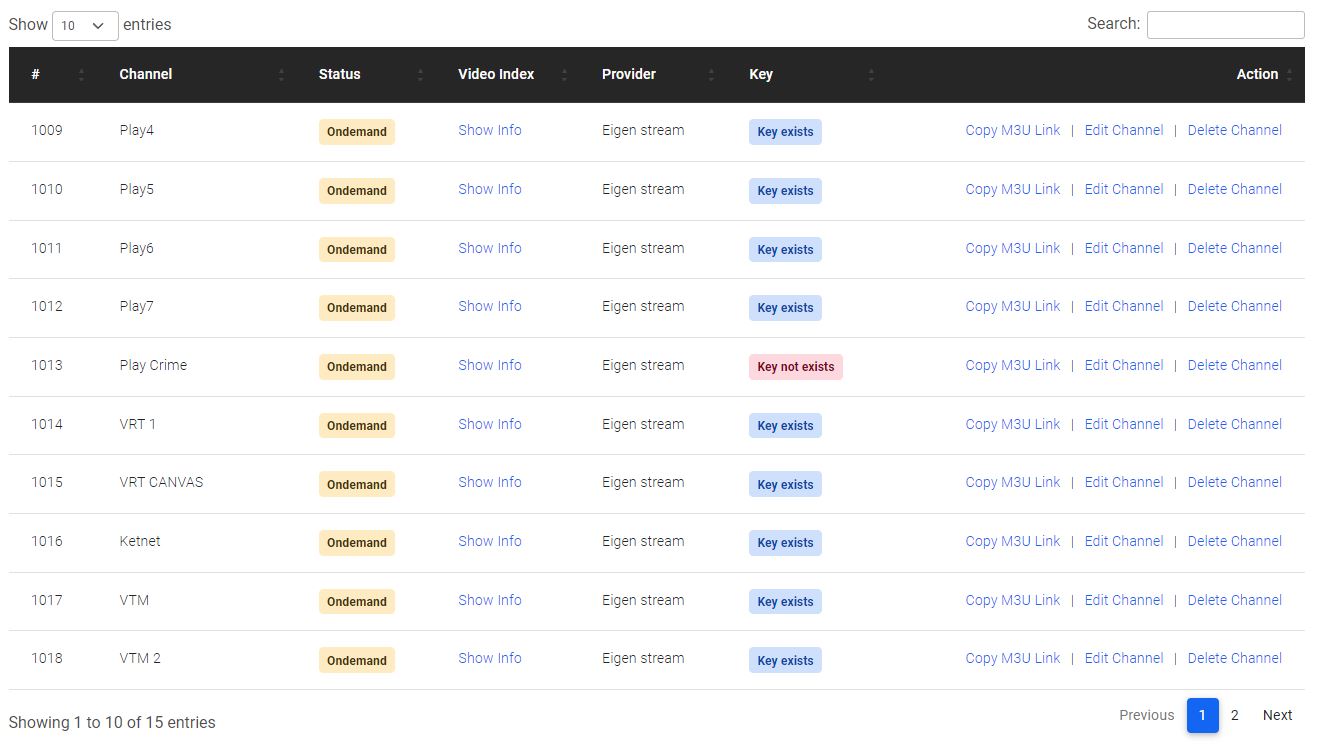Copy M3U Link for Play Crime
Image resolution: width=1320 pixels, height=751 pixels.
[x=1012, y=365]
